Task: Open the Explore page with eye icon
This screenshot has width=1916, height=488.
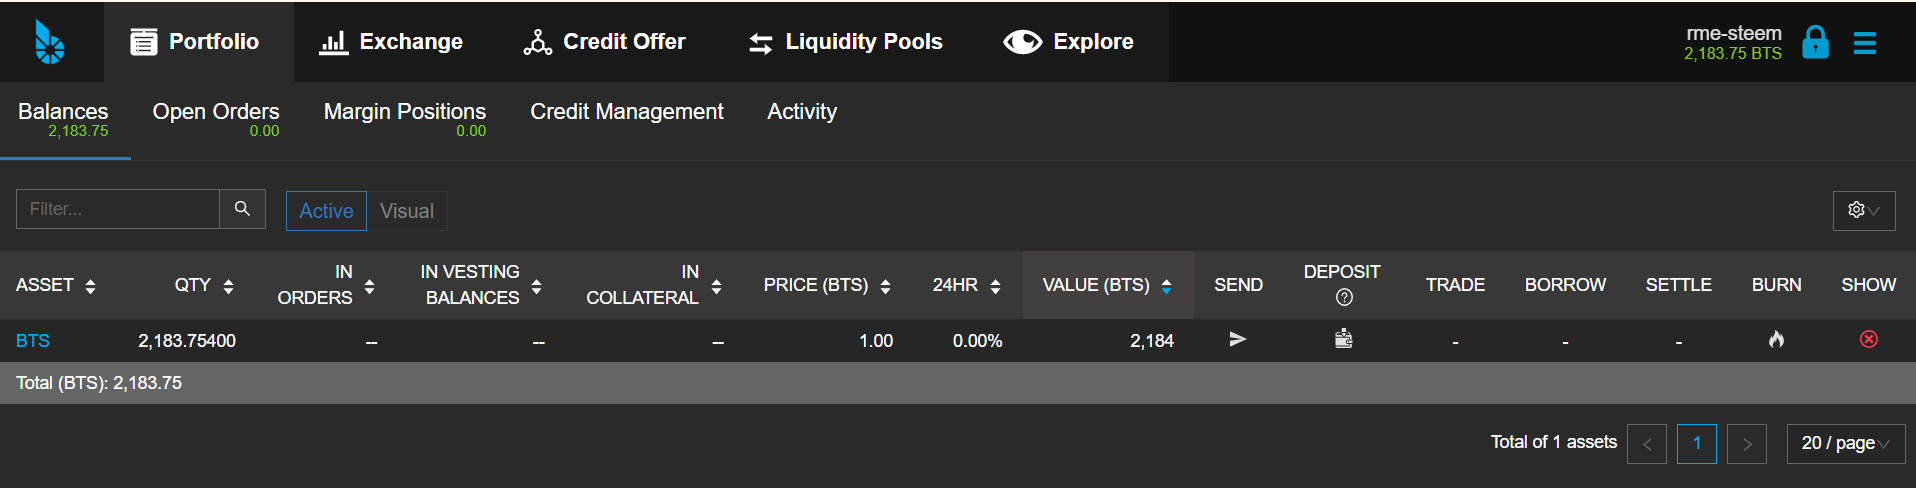Action: click(1068, 42)
